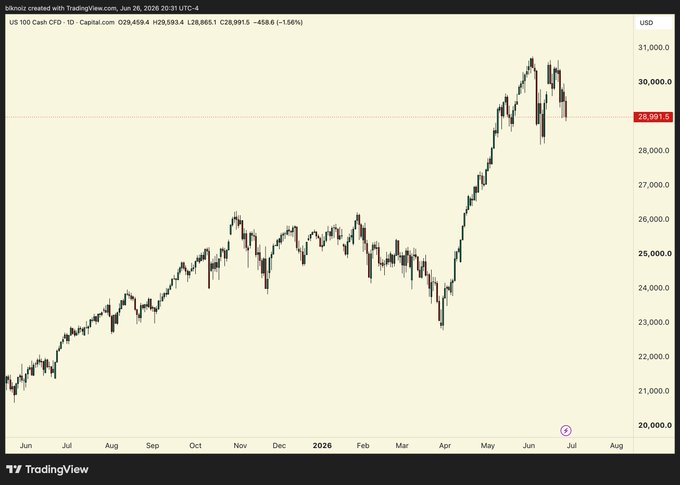
Task: Click the Apr time axis label
Action: 445,446
